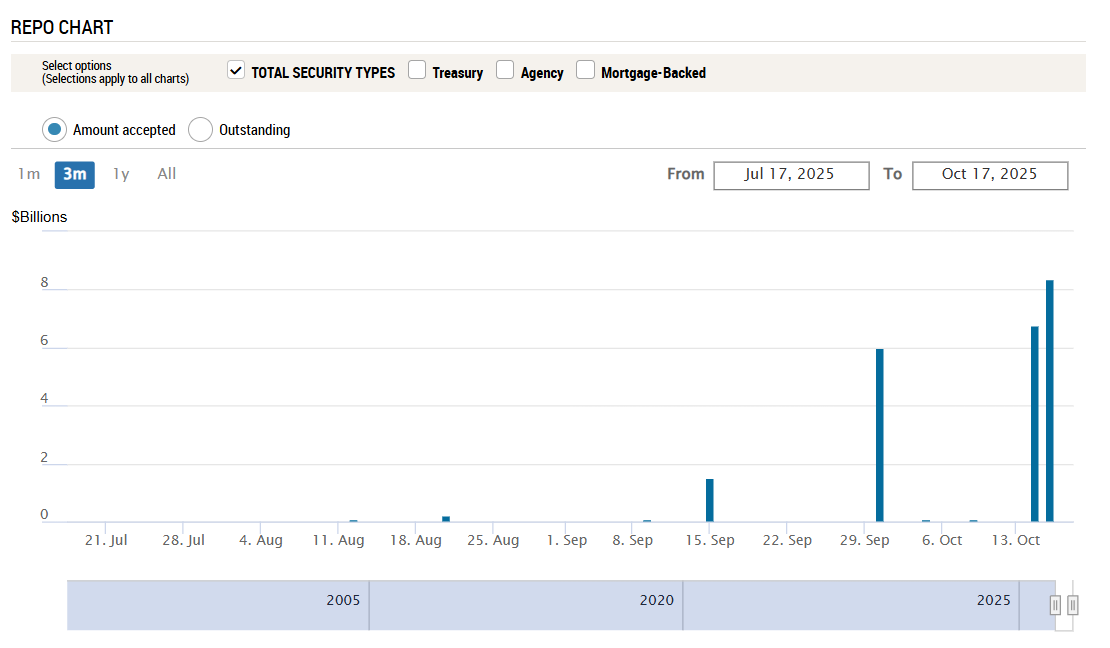
Task: Enable the Treasury checkbox
Action: pos(417,70)
